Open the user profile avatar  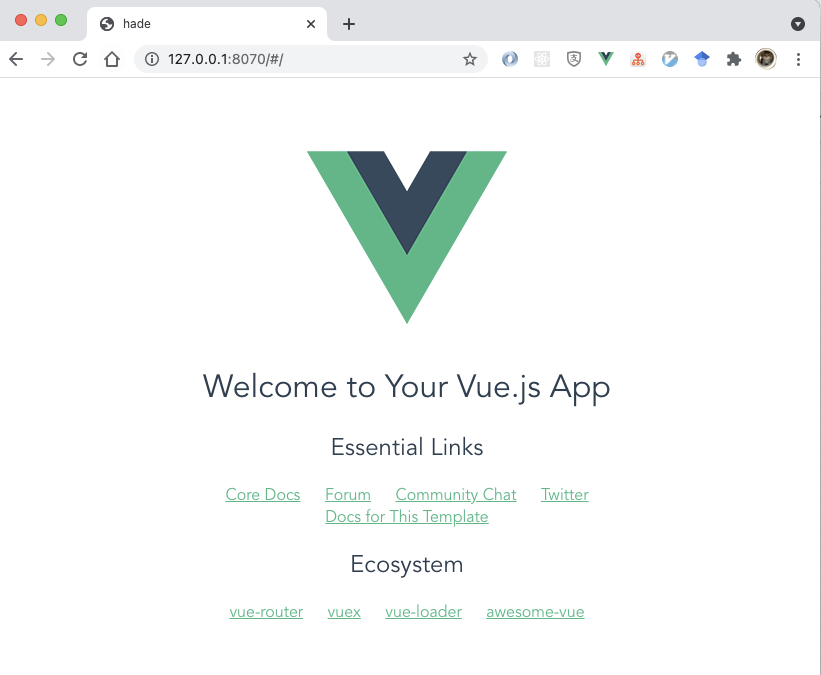(x=765, y=59)
